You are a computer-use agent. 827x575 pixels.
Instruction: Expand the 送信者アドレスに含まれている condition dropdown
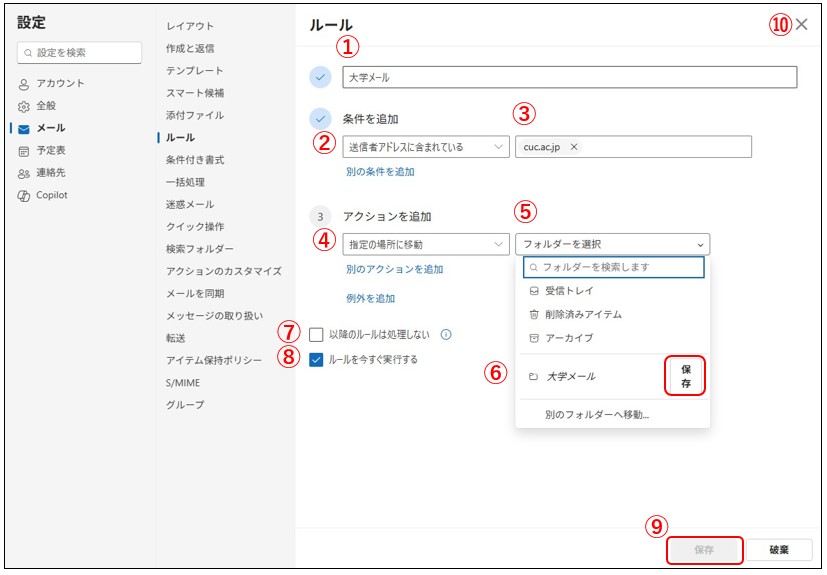coord(426,147)
